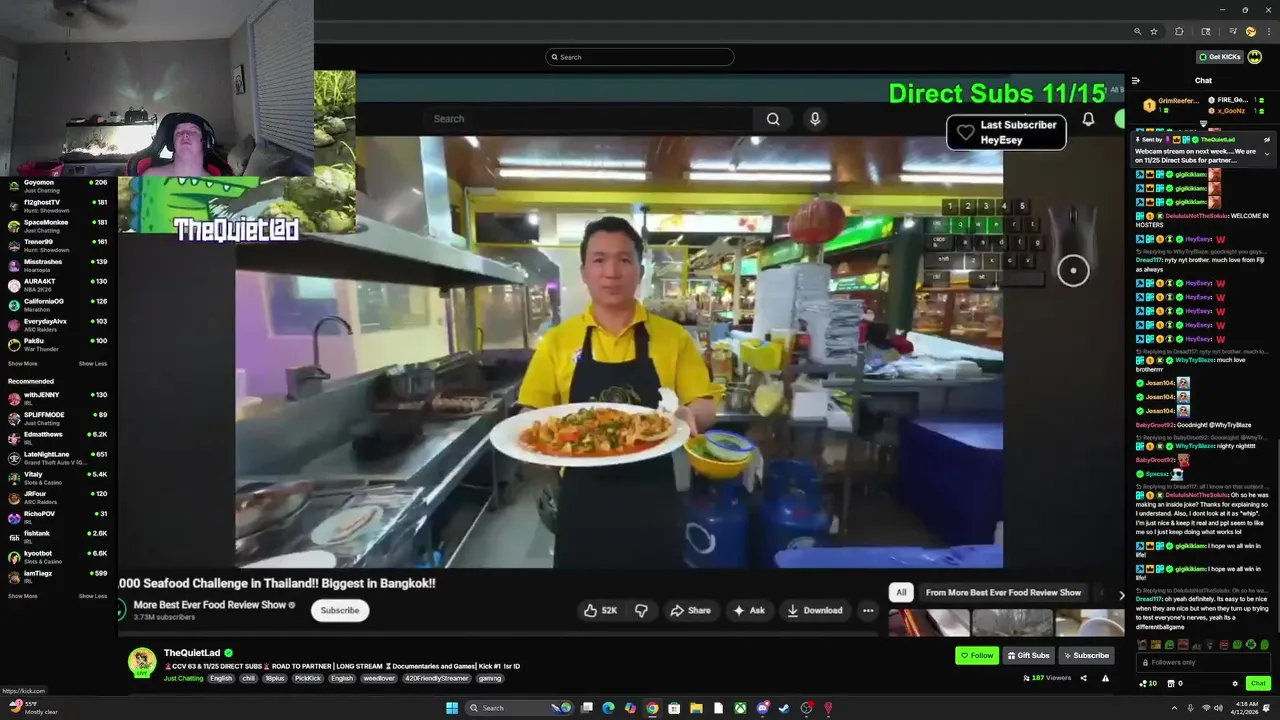This screenshot has height=720, width=1280.
Task: Open Steam from the taskbar
Action: (784, 708)
